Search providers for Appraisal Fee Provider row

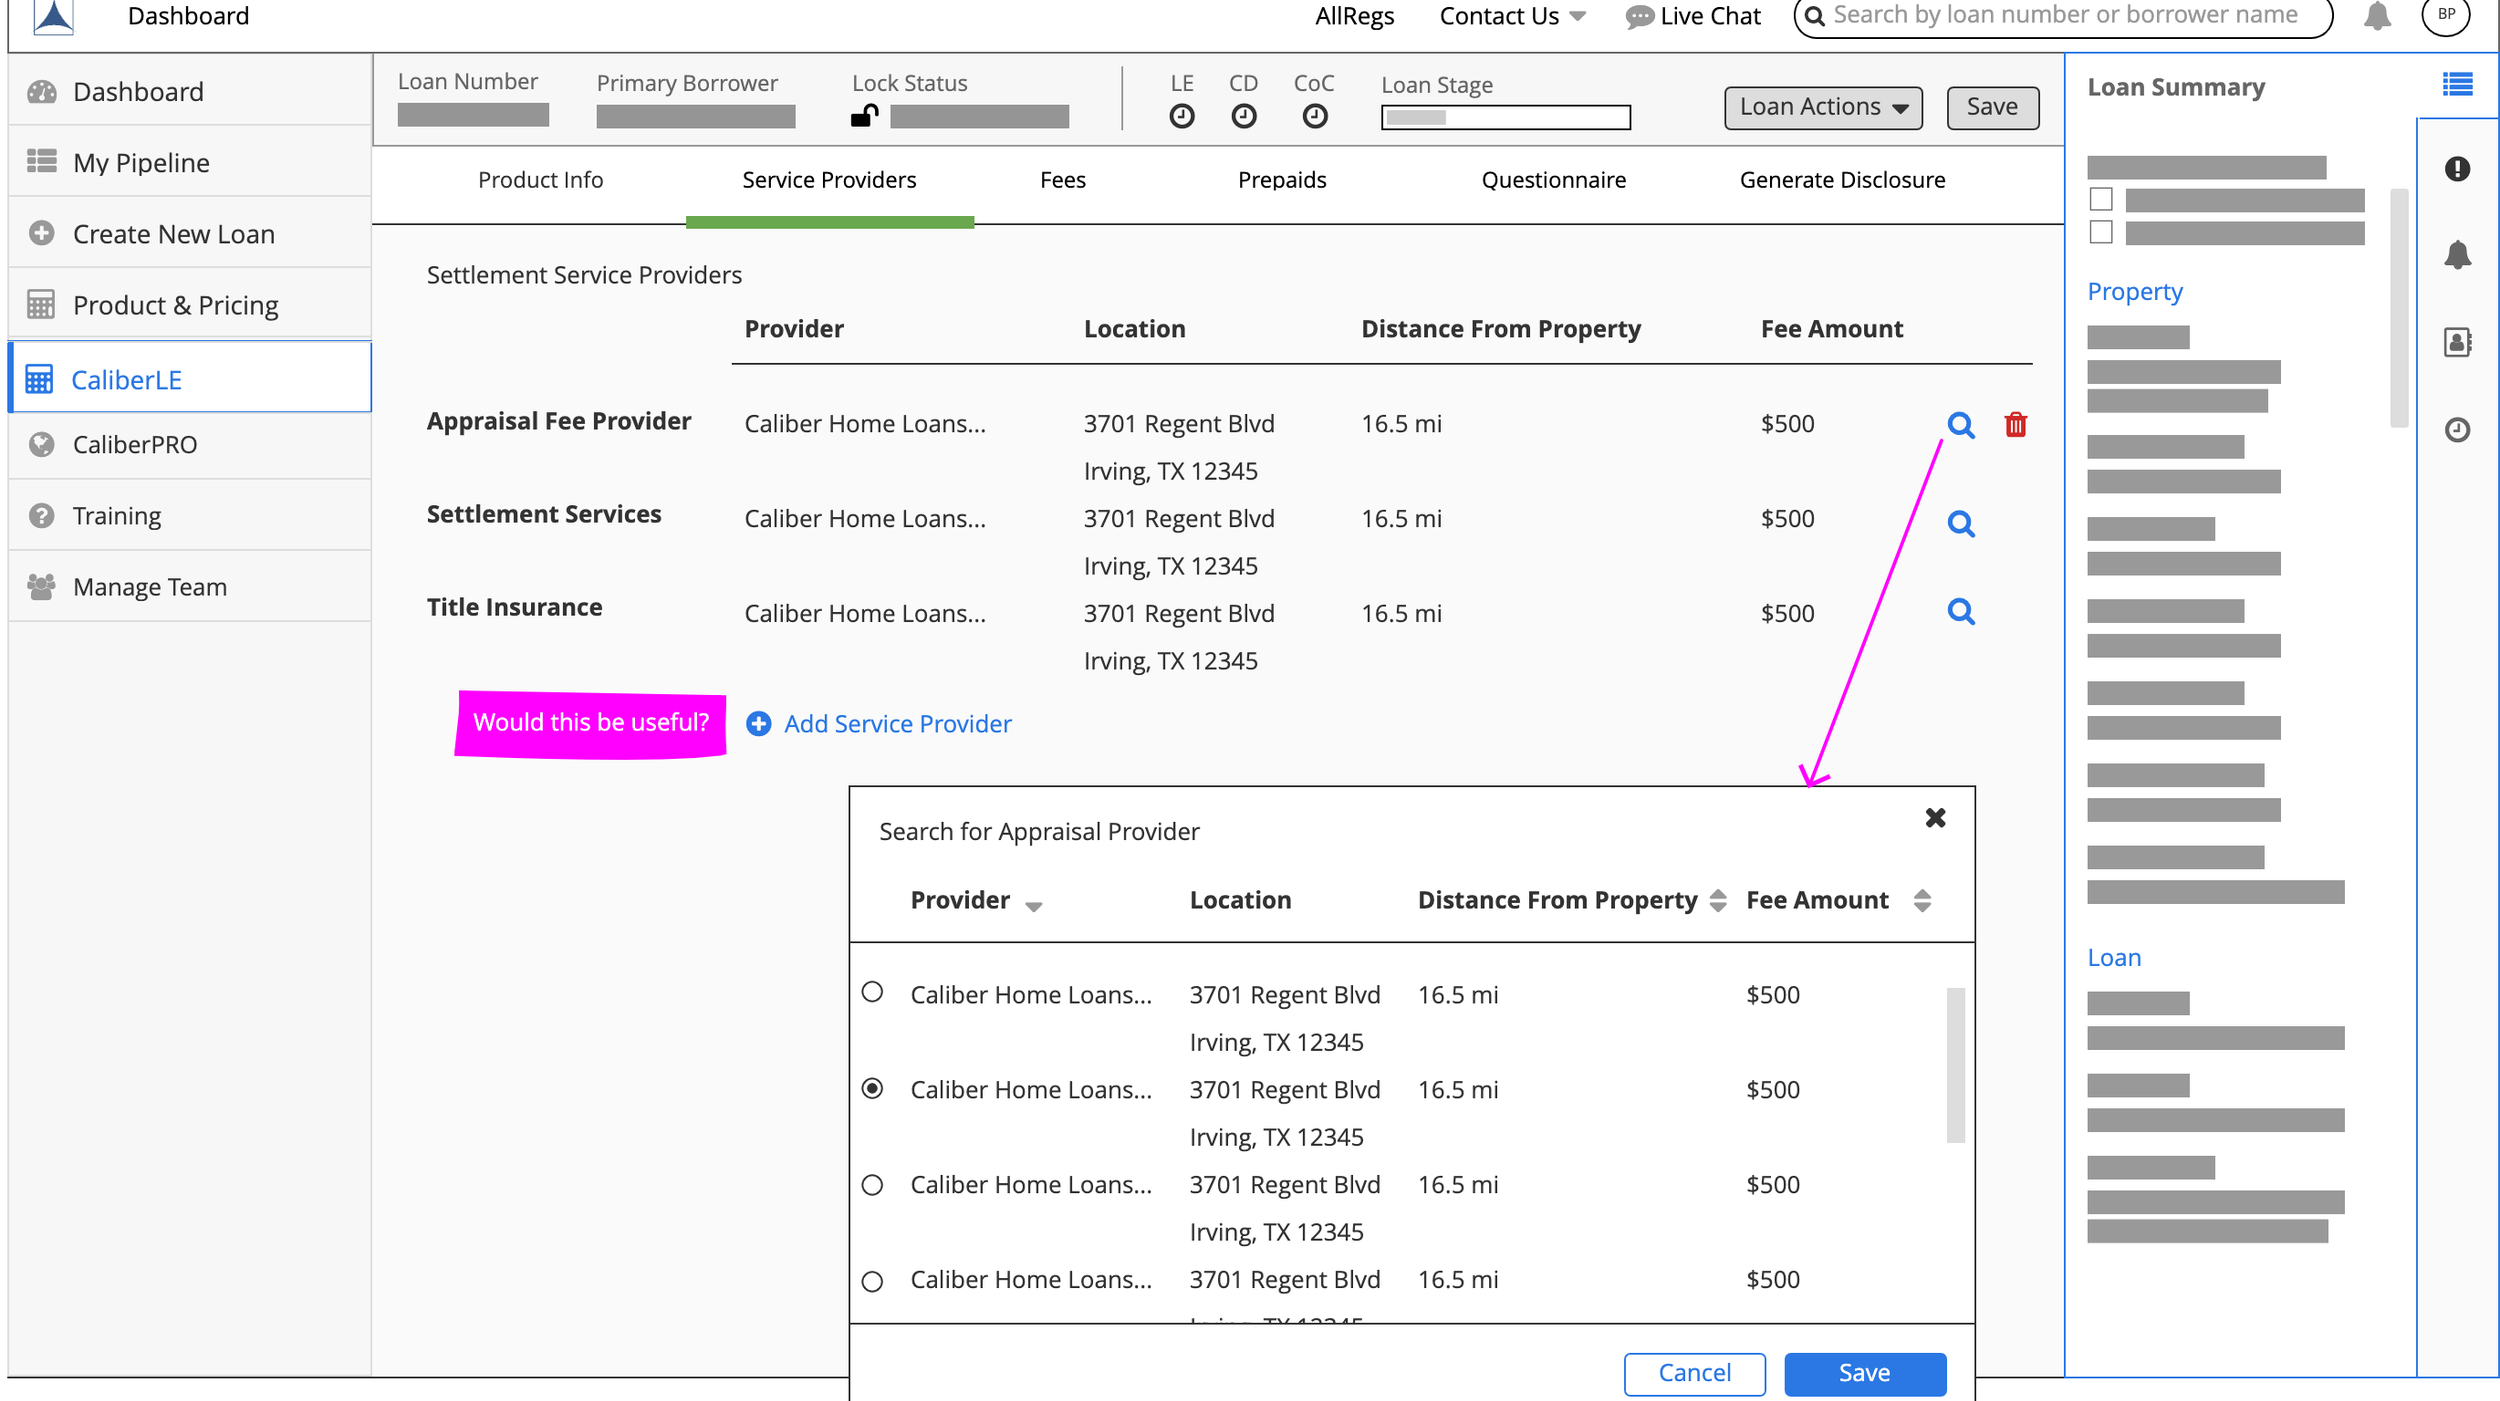pos(1960,425)
